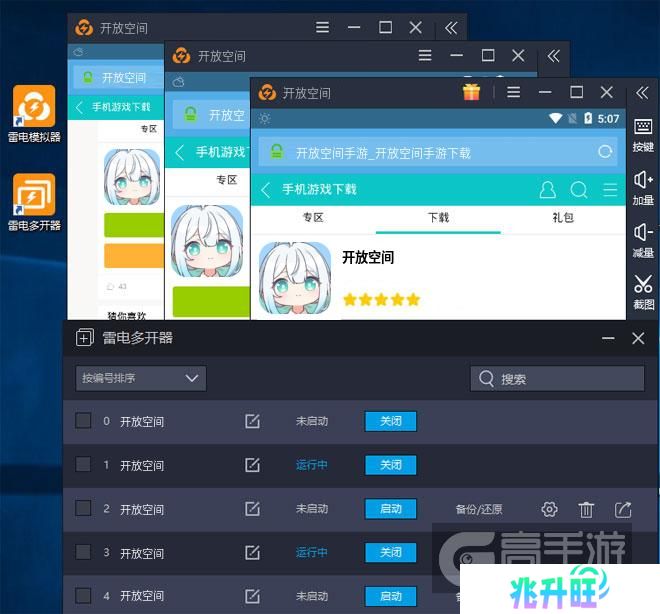The height and width of the screenshot is (614, 660).
Task: Click the export shortcut icon for instance 2
Action: coord(623,509)
